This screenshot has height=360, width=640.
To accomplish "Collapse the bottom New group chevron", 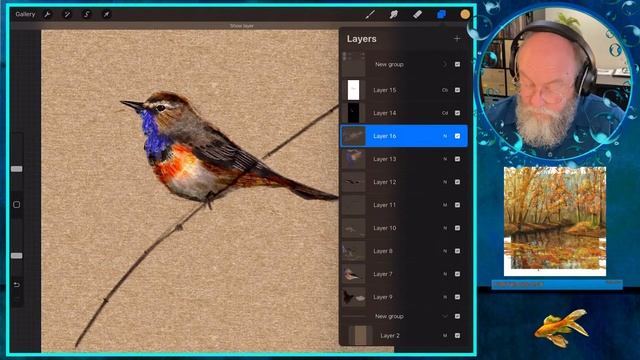I will click(445, 316).
